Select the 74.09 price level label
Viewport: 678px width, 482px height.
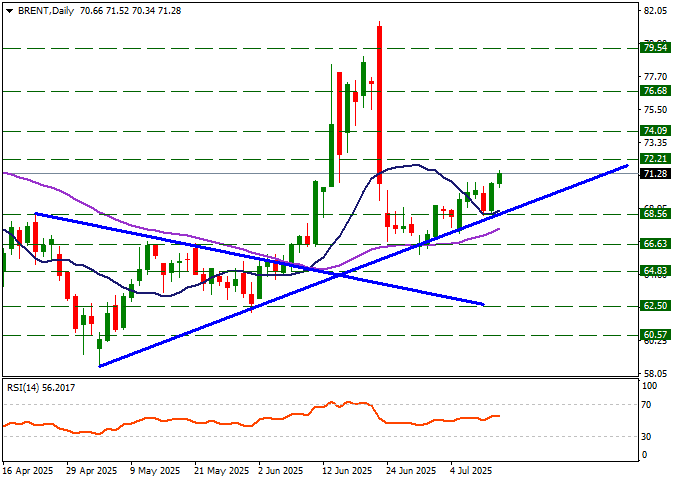pos(656,130)
